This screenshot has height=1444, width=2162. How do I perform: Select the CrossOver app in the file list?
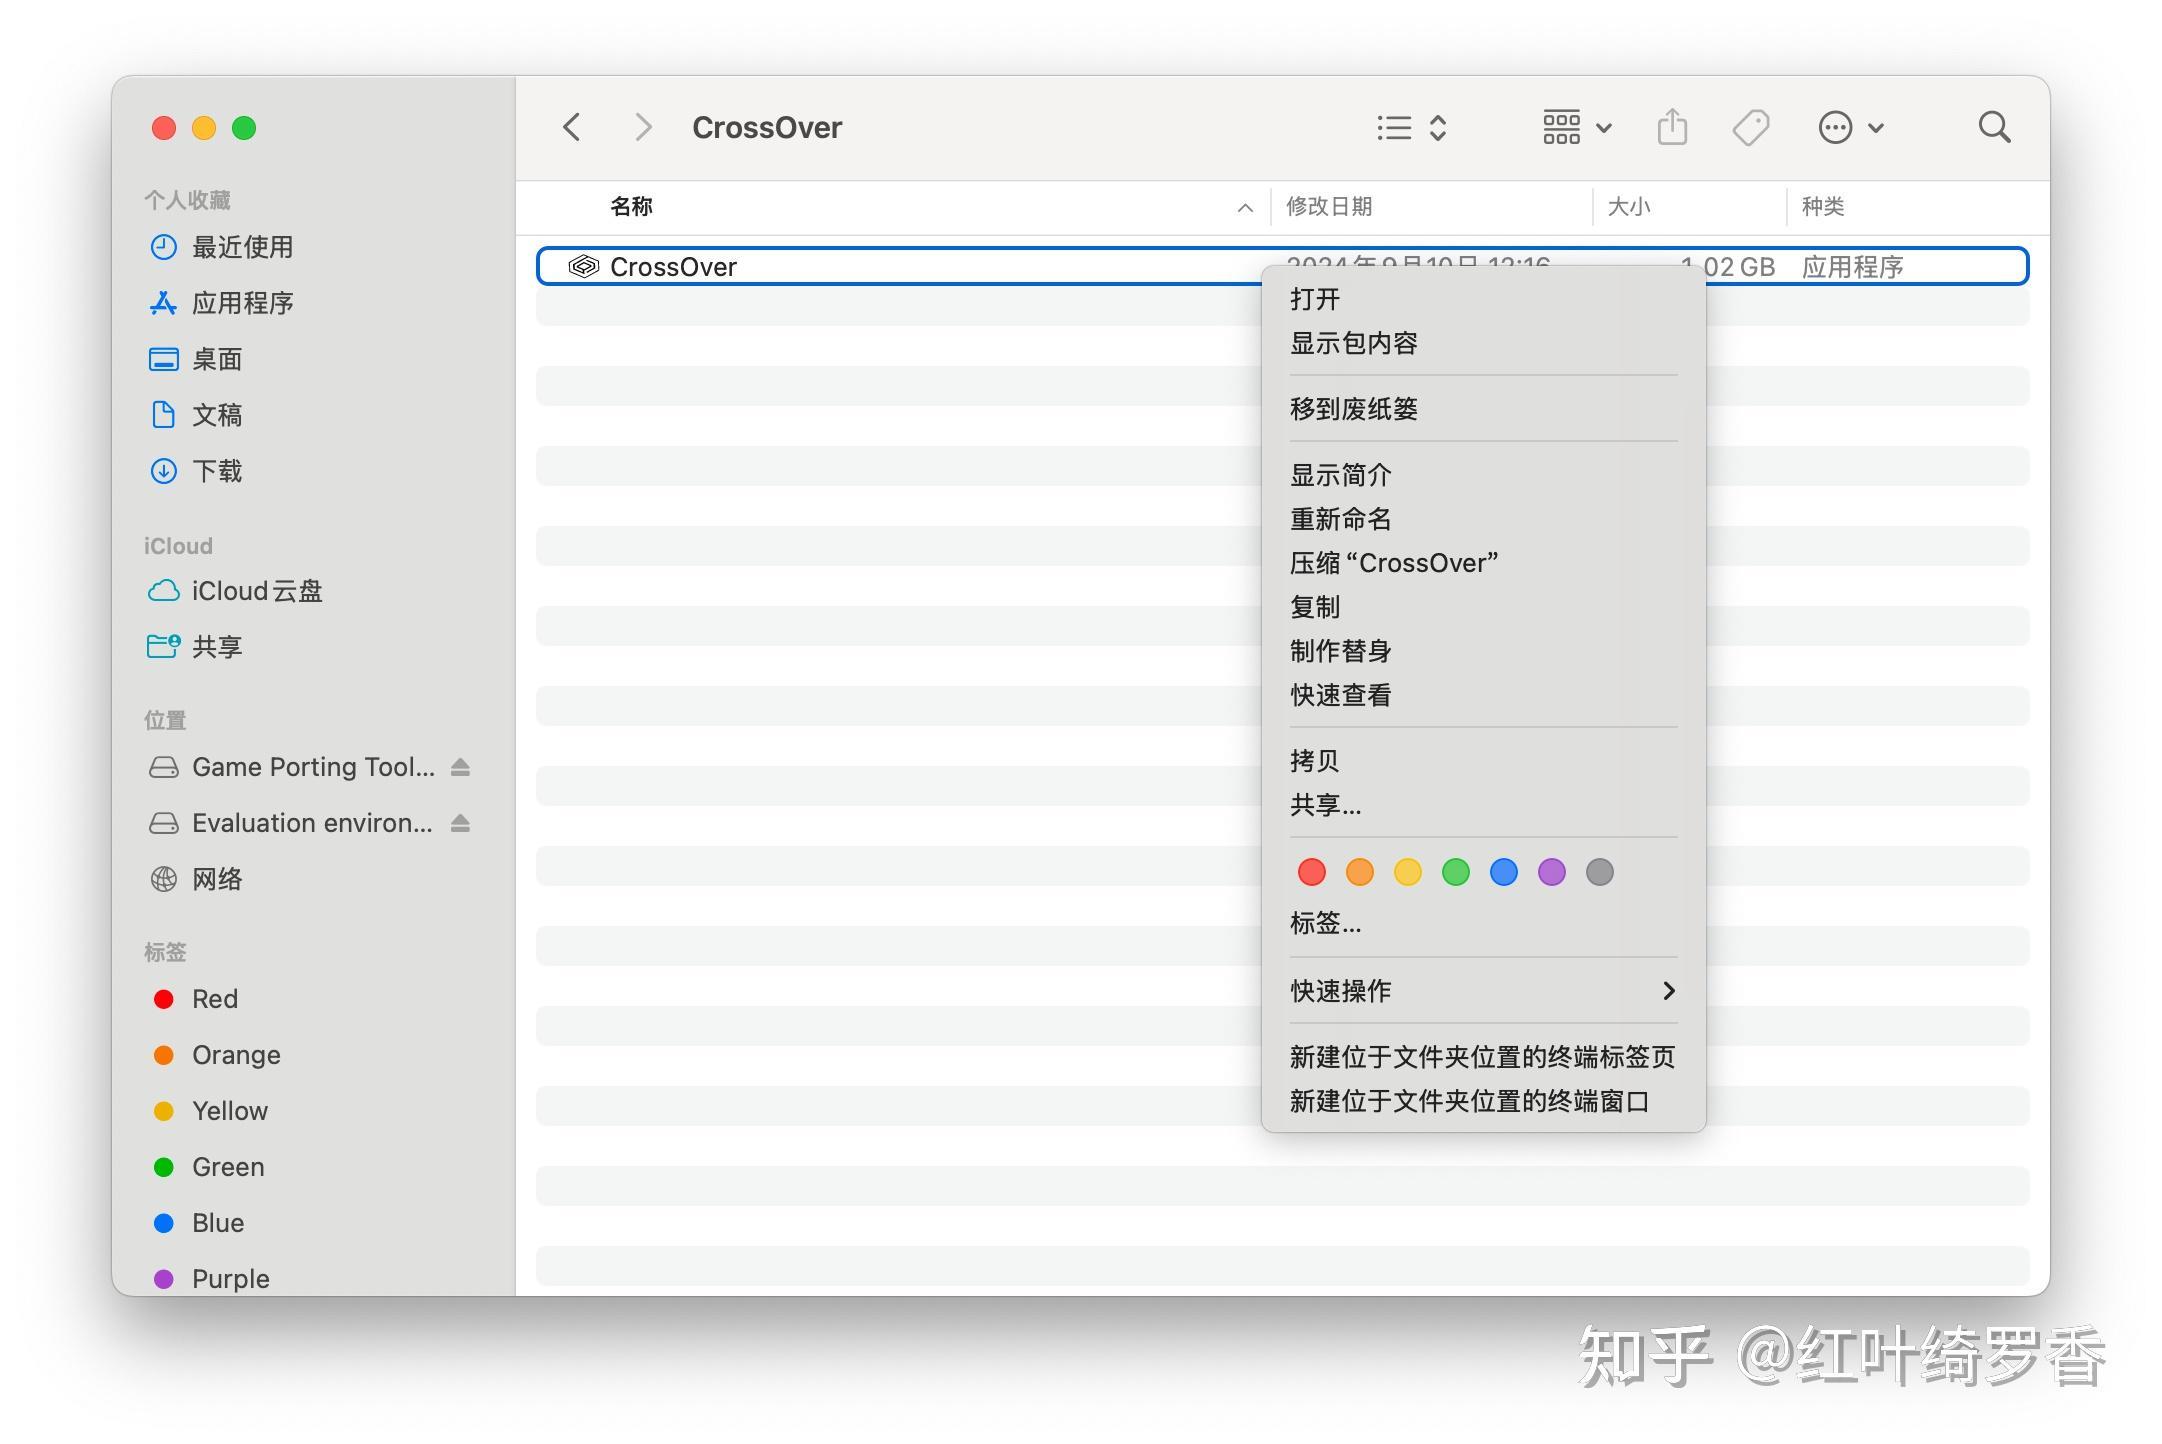[673, 266]
